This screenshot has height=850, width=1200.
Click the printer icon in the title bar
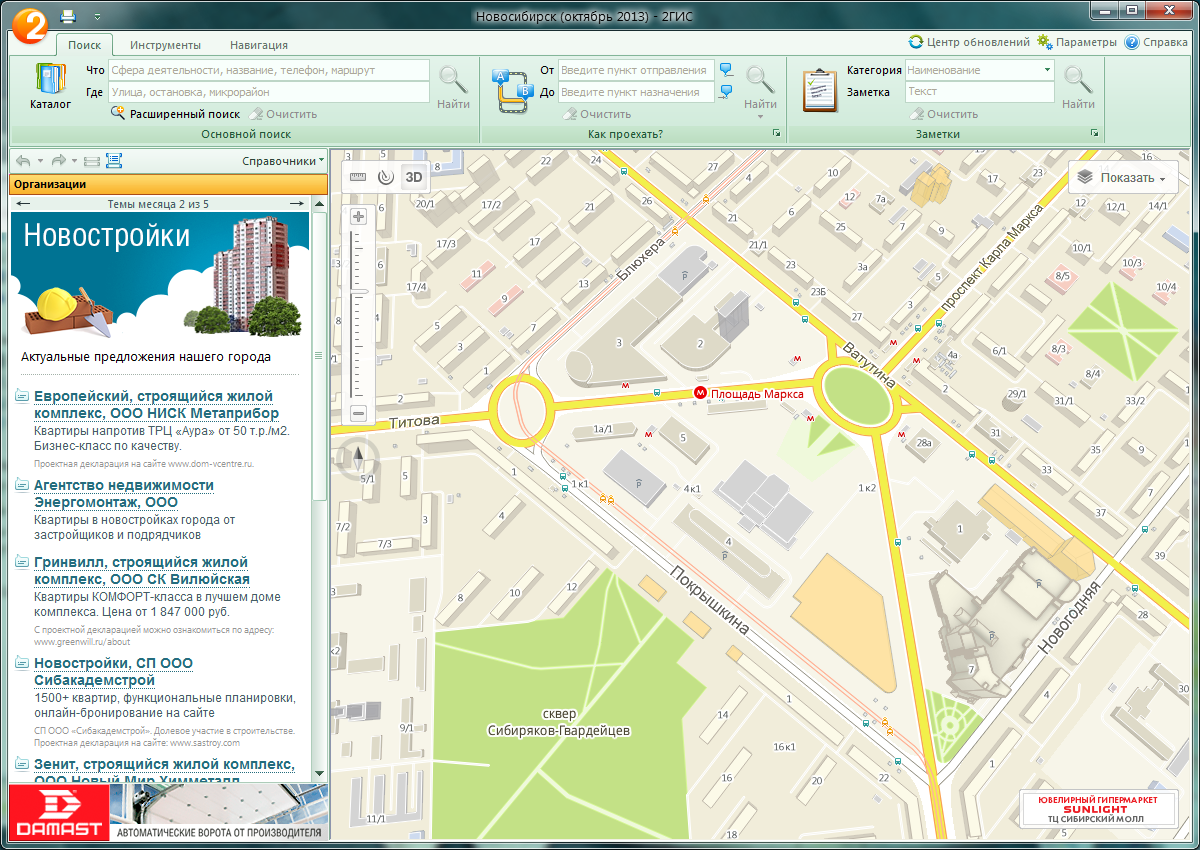(x=68, y=16)
